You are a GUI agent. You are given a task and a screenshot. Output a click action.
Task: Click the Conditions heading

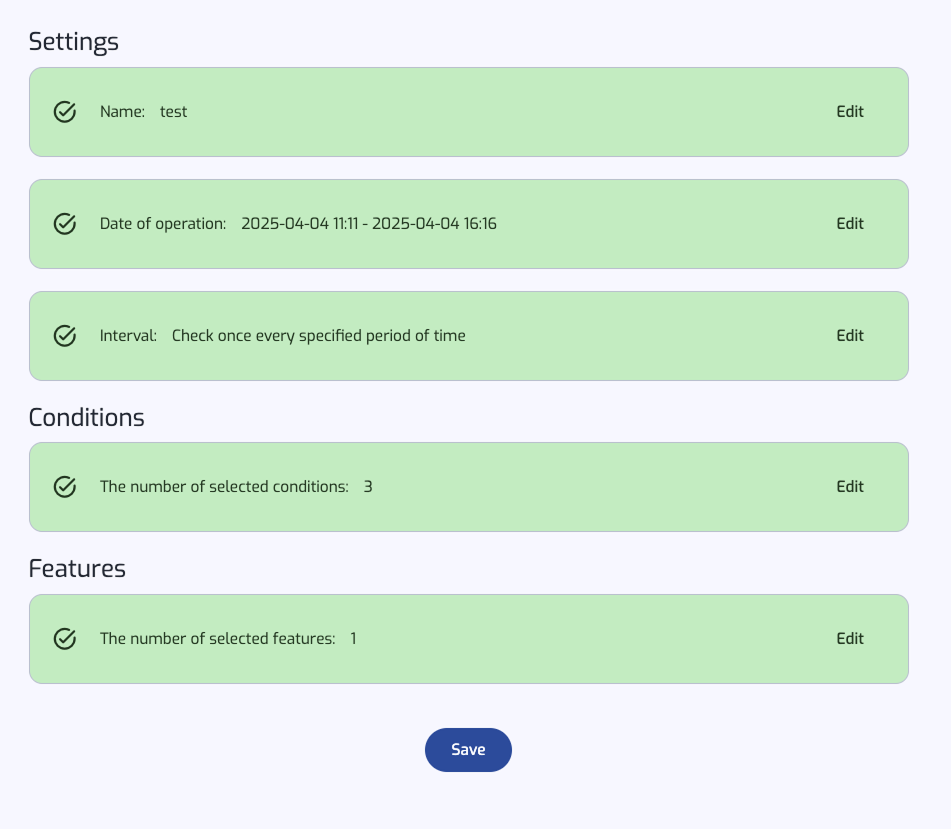pos(87,417)
